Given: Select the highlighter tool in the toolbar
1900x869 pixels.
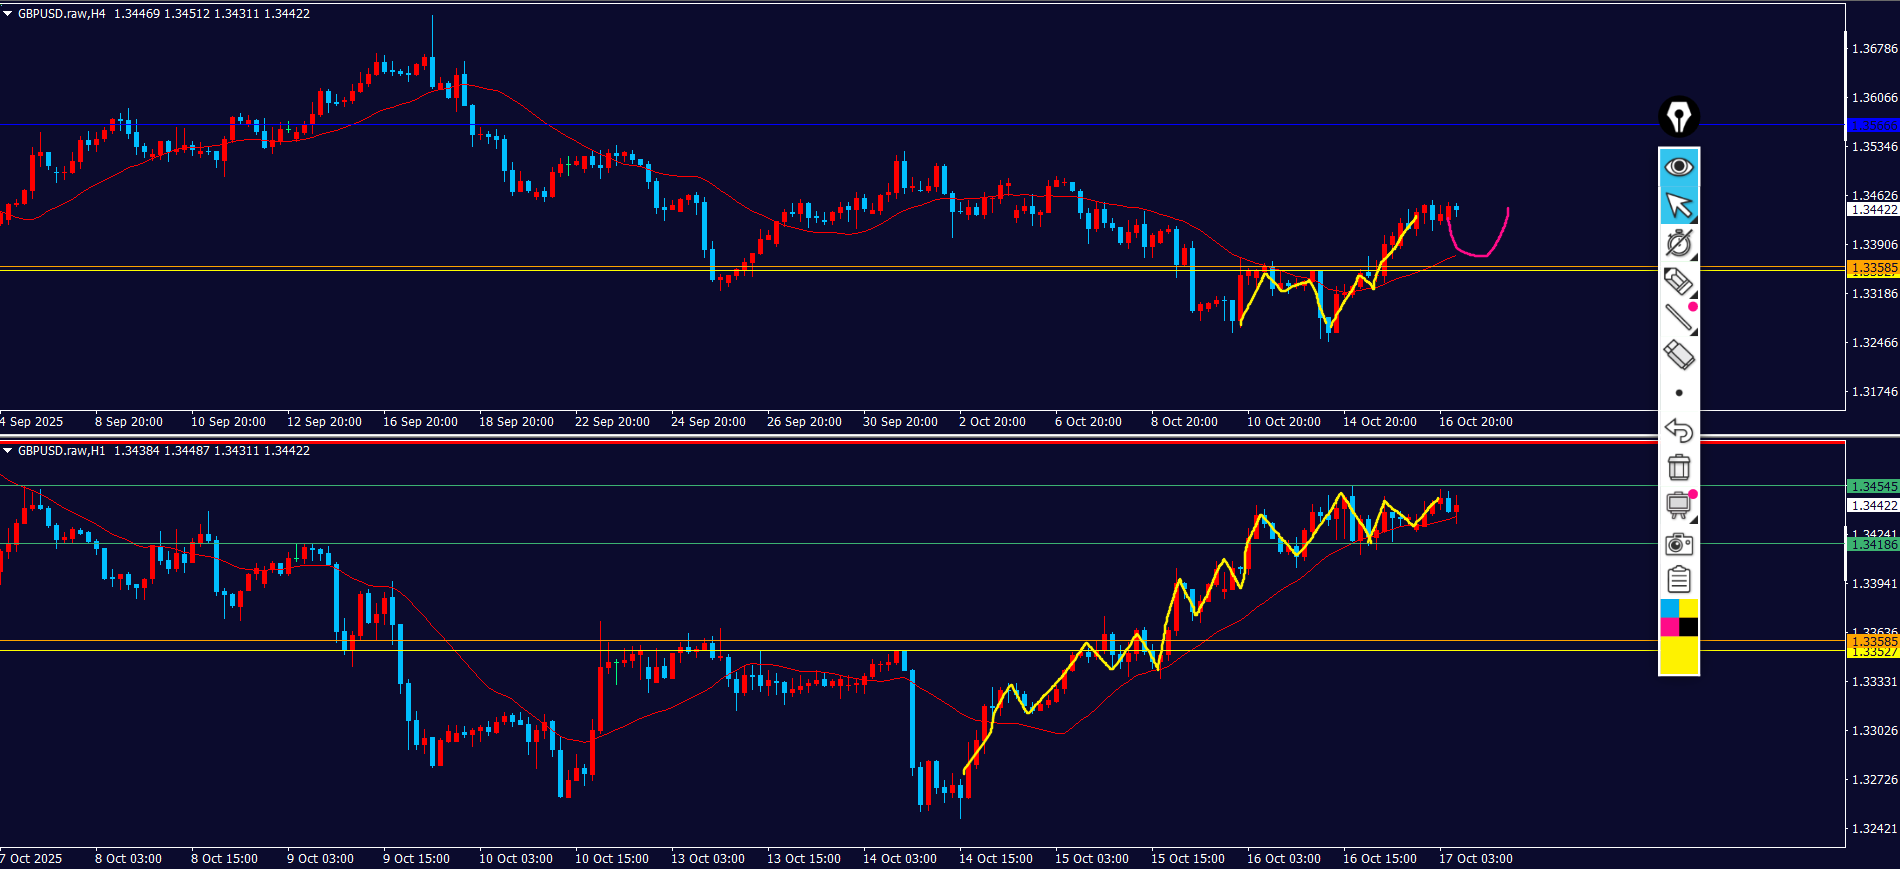Looking at the screenshot, I should 1678,281.
